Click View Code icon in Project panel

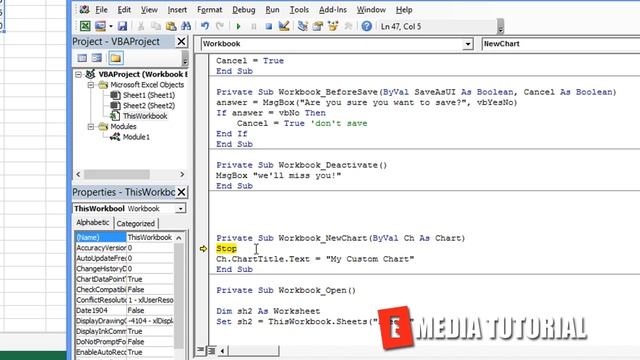pos(82,58)
